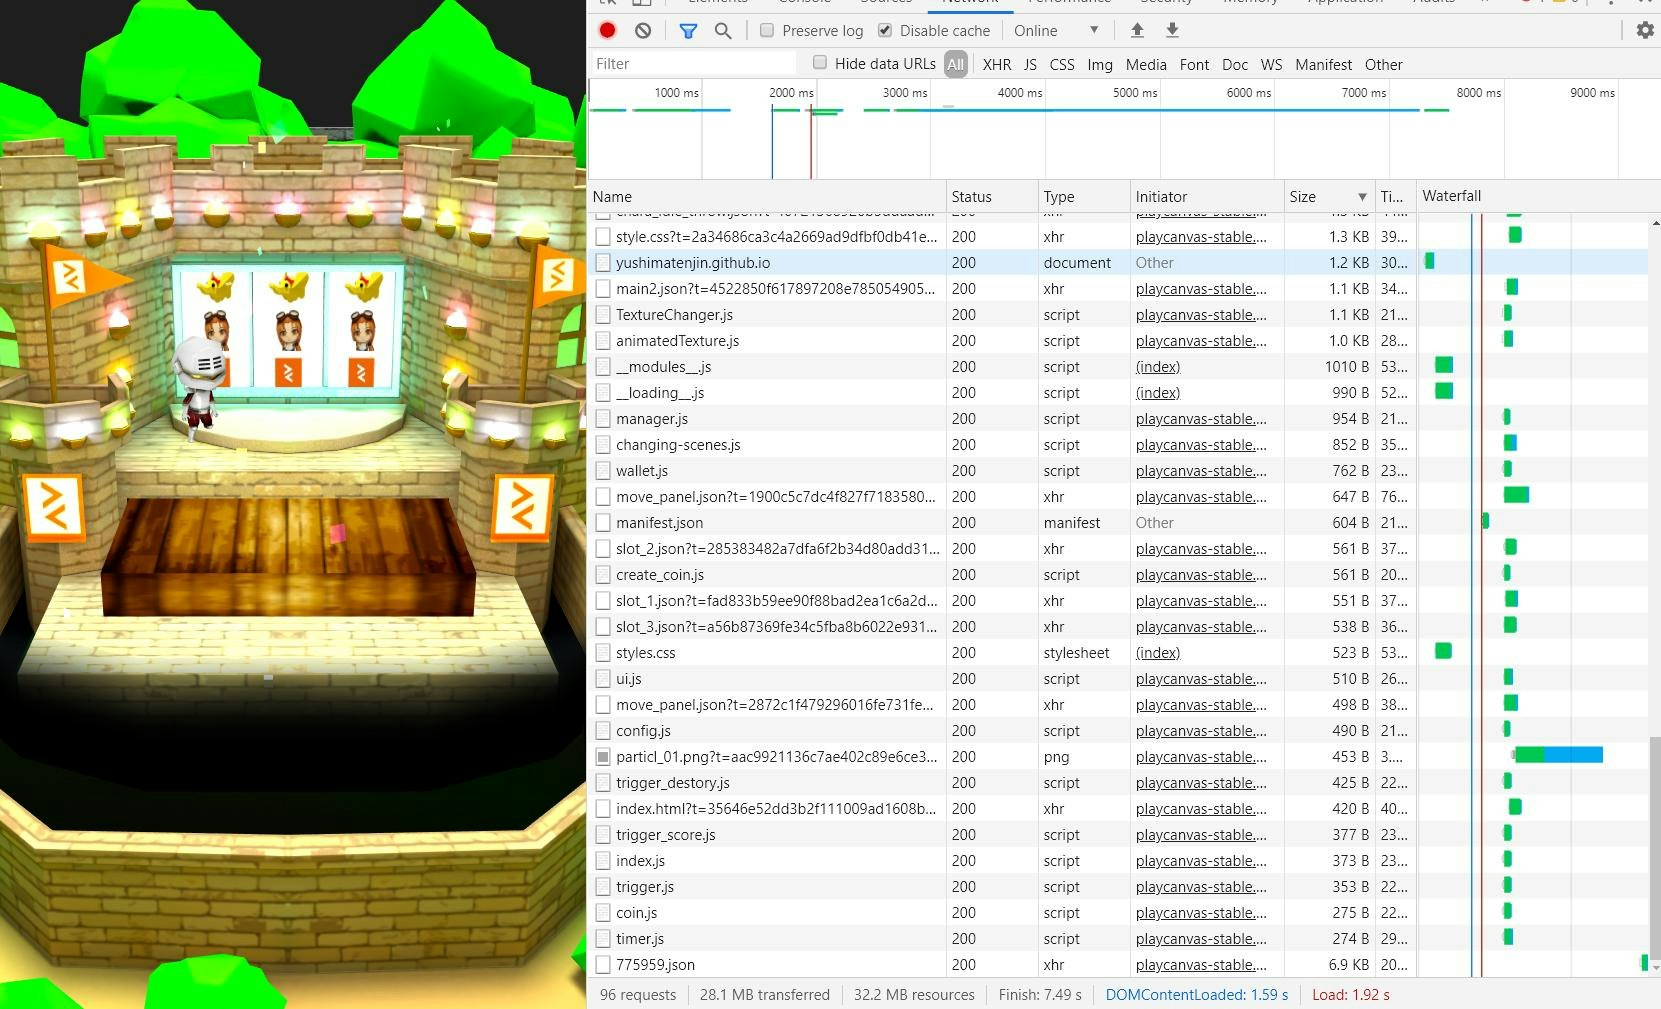
Task: Follow playcanvas-stable initiator link for wallet.js
Action: coord(1201,471)
